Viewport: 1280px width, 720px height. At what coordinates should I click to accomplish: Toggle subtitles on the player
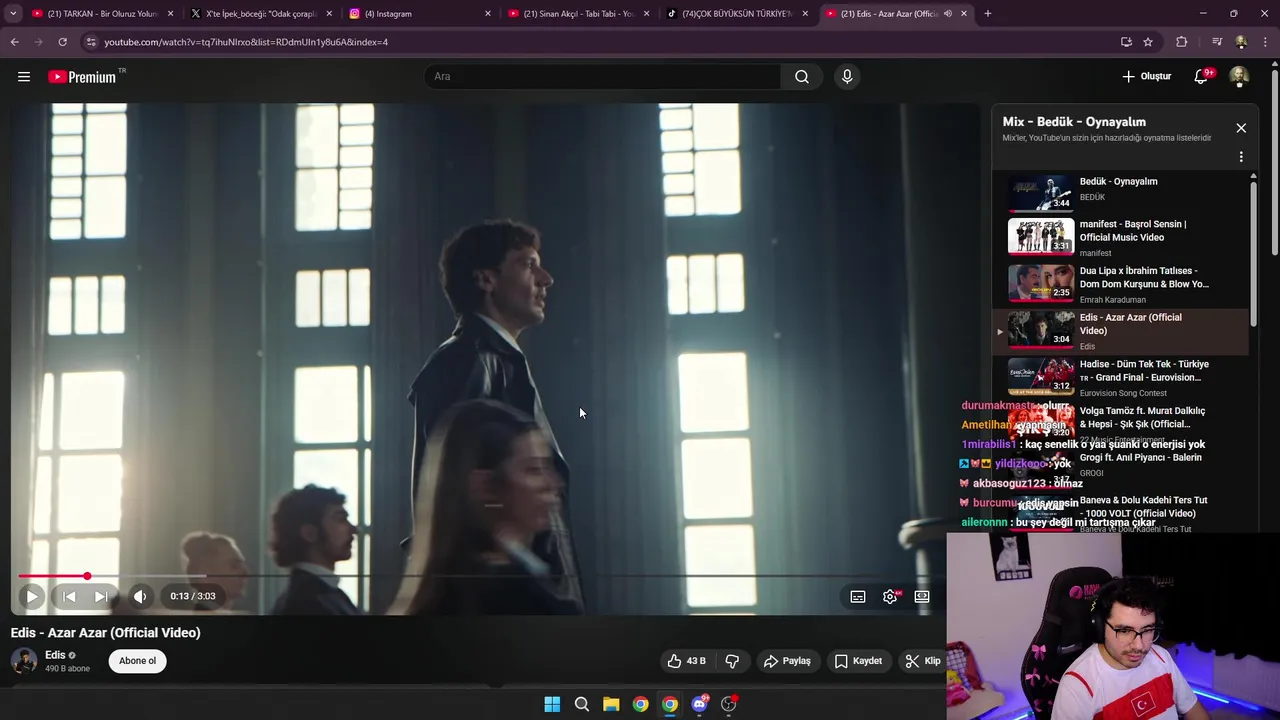click(858, 596)
